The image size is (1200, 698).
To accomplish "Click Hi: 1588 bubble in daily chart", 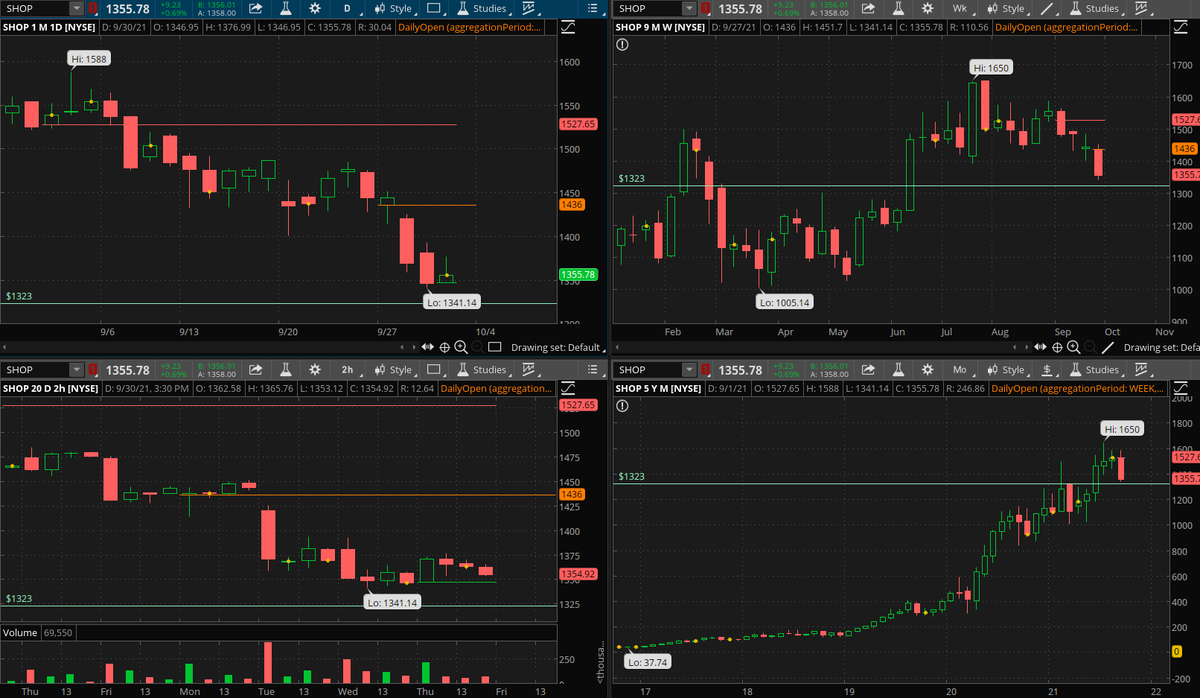I will (x=89, y=59).
